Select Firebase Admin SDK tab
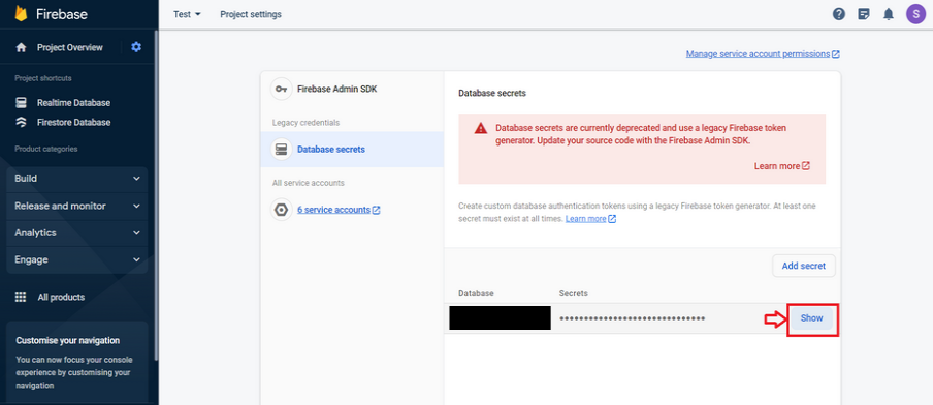933x405 pixels. coord(337,89)
